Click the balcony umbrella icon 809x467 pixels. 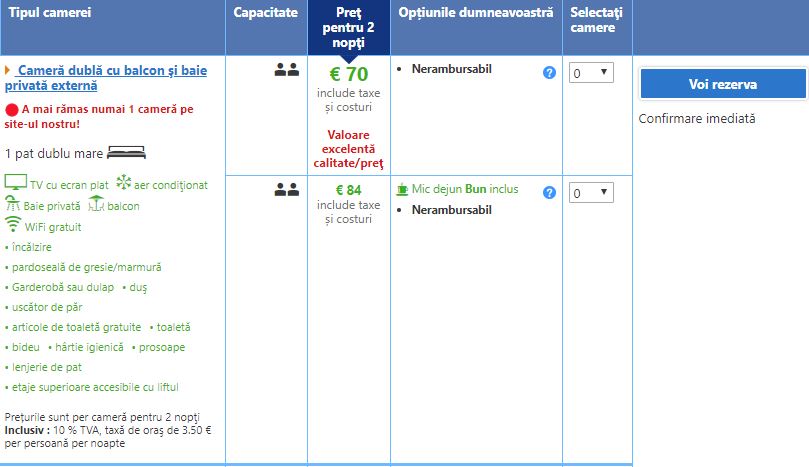pyautogui.click(x=96, y=204)
